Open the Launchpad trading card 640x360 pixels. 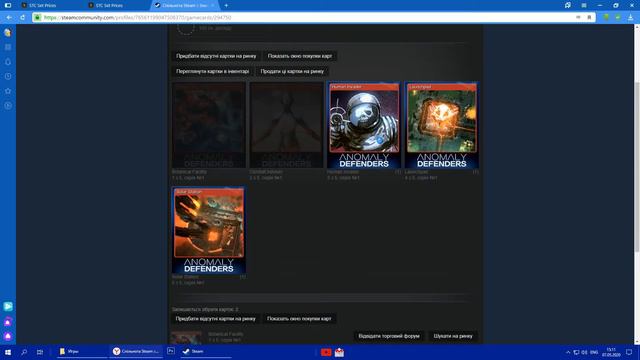coord(442,126)
